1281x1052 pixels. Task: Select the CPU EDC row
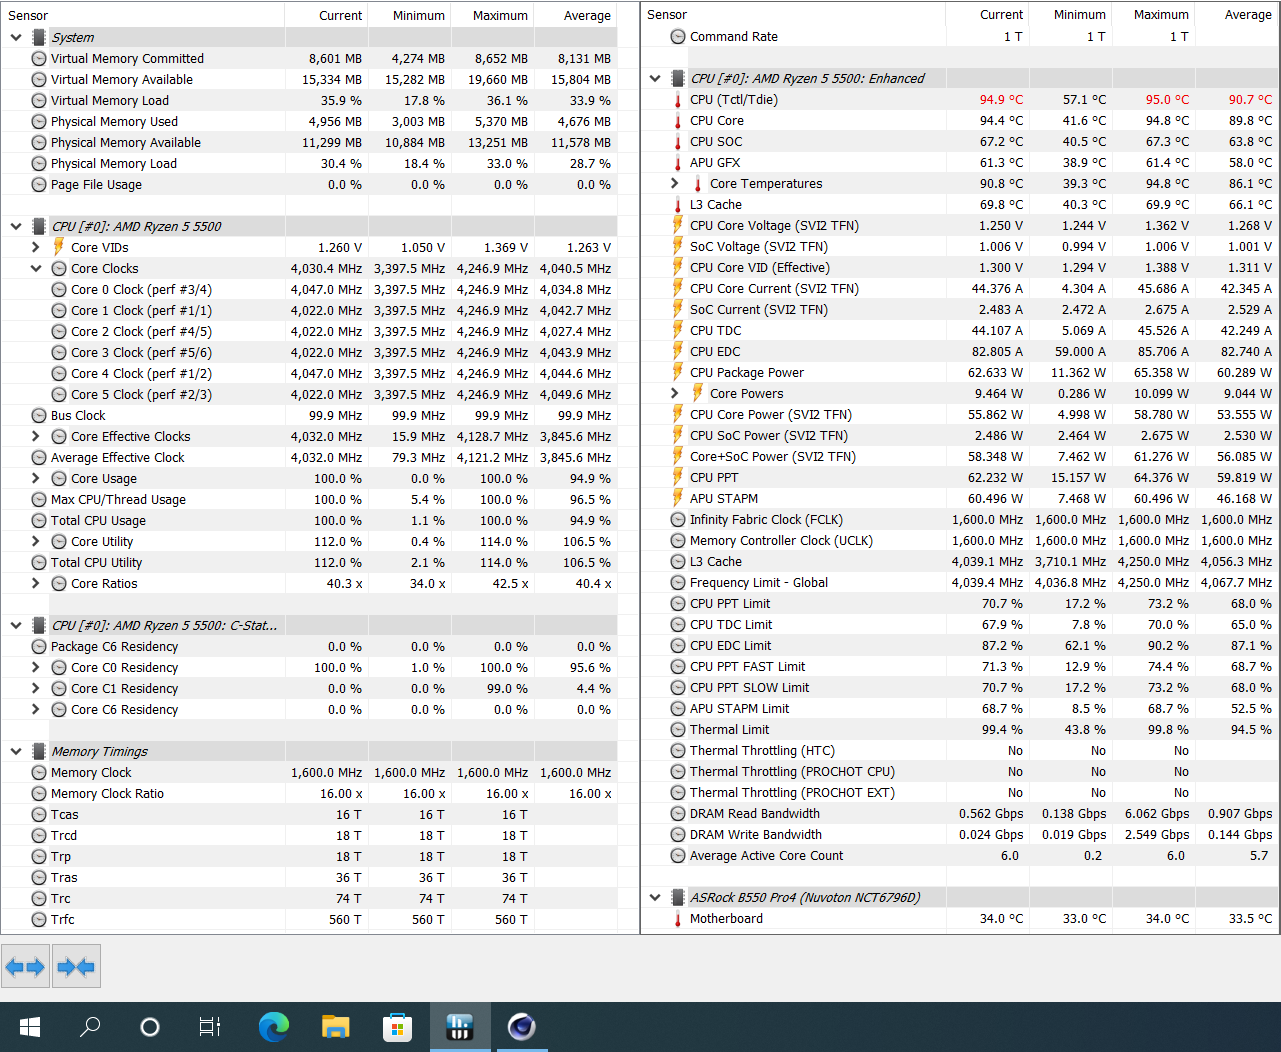[960, 351]
